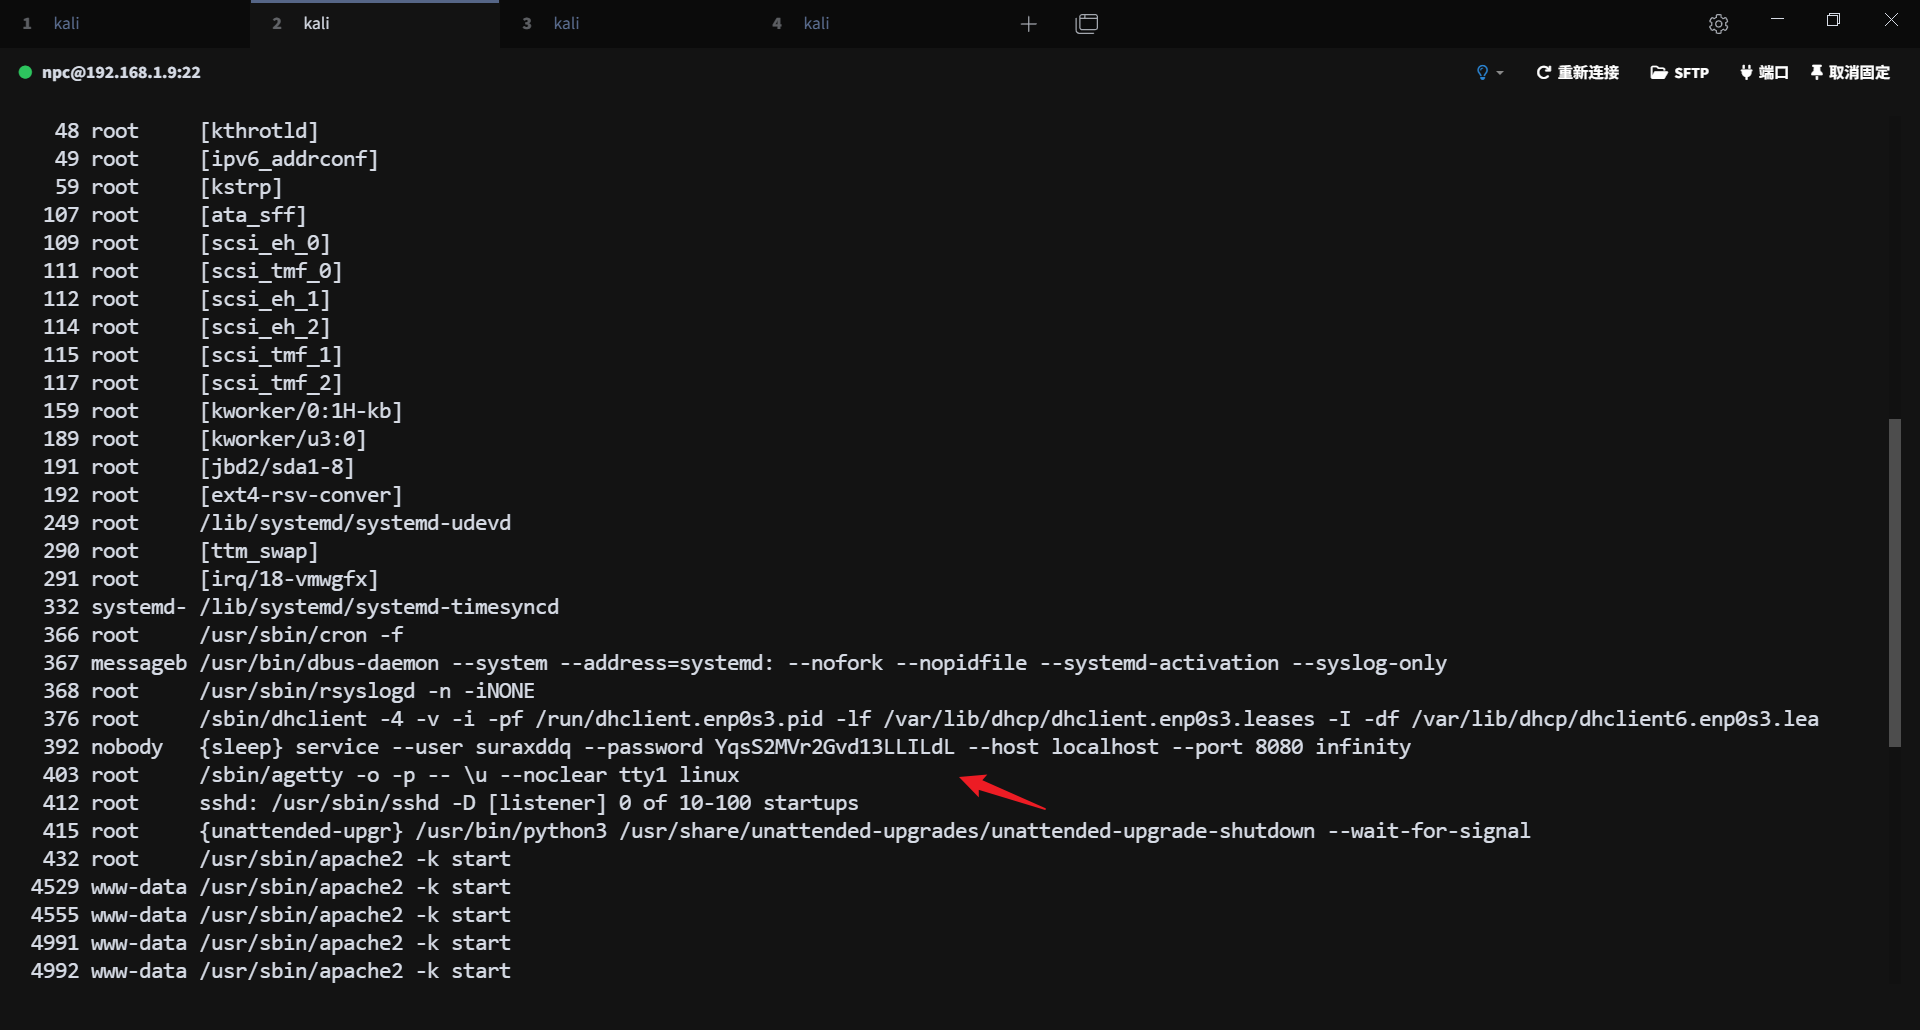Go to the fourth kali tab
This screenshot has width=1920, height=1030.
click(x=816, y=23)
